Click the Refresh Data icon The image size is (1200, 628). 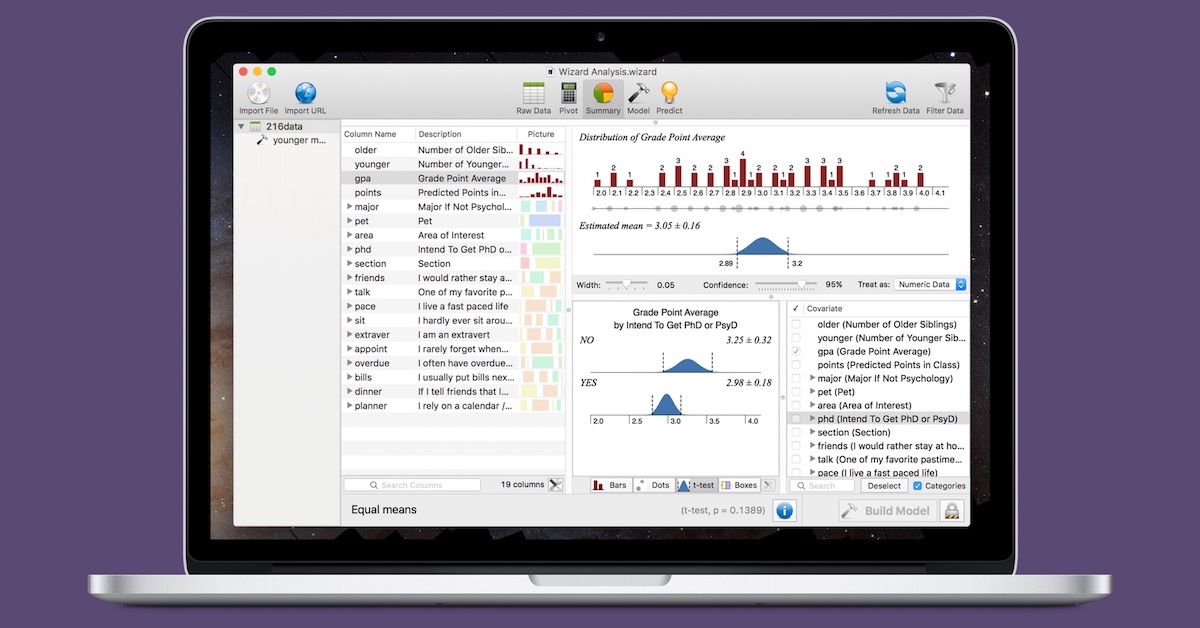[895, 94]
